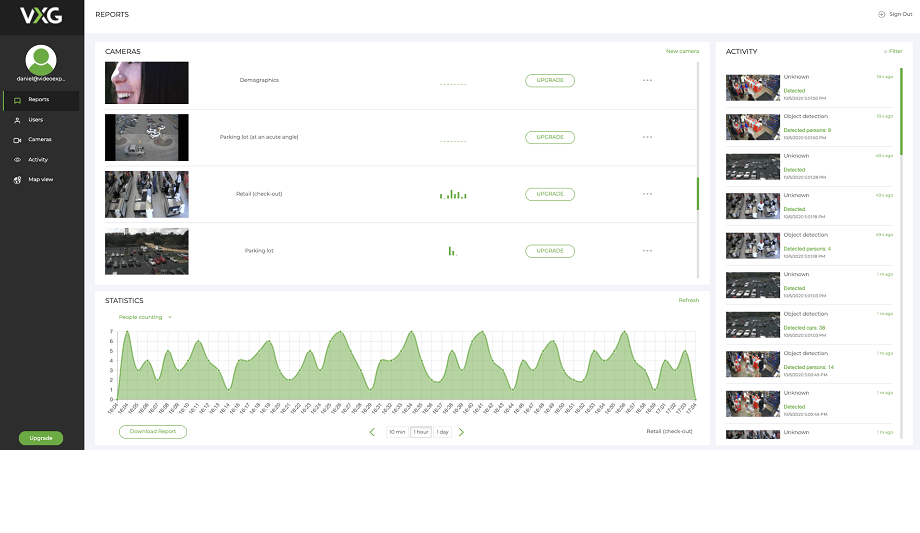Image resolution: width=920 pixels, height=533 pixels.
Task: Click Upgrade for Retail (check-out) camera
Action: point(550,194)
